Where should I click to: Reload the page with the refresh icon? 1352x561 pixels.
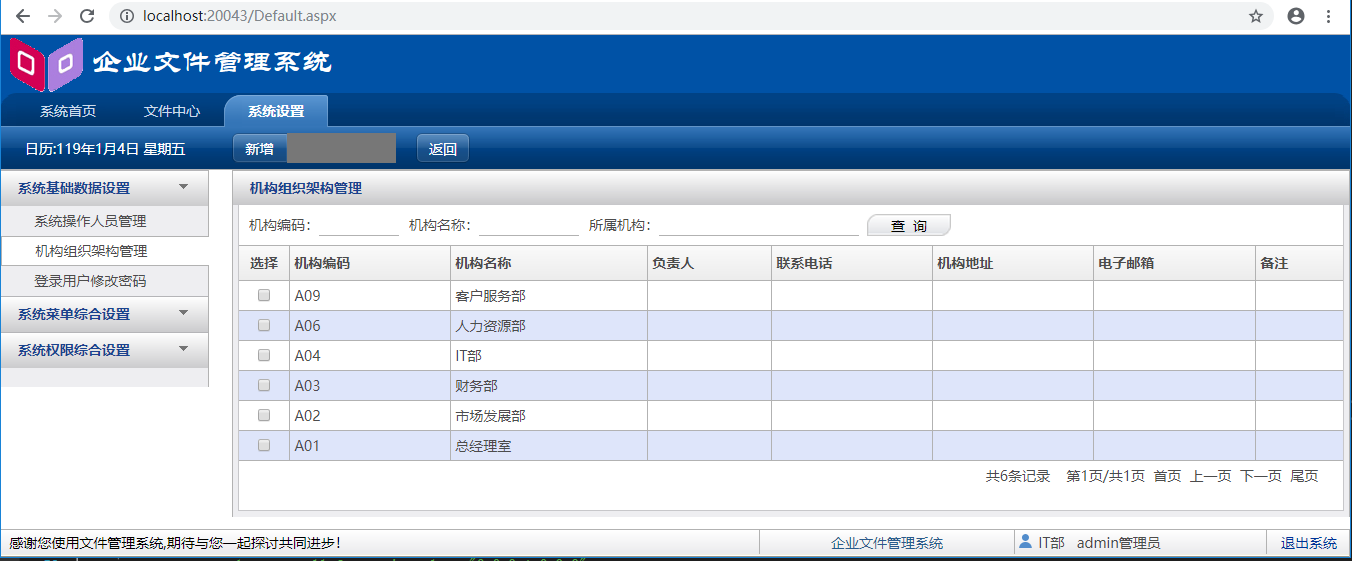(x=87, y=16)
